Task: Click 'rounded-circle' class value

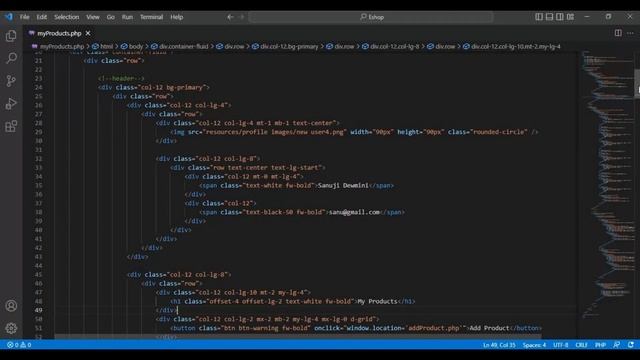Action: 499,132
